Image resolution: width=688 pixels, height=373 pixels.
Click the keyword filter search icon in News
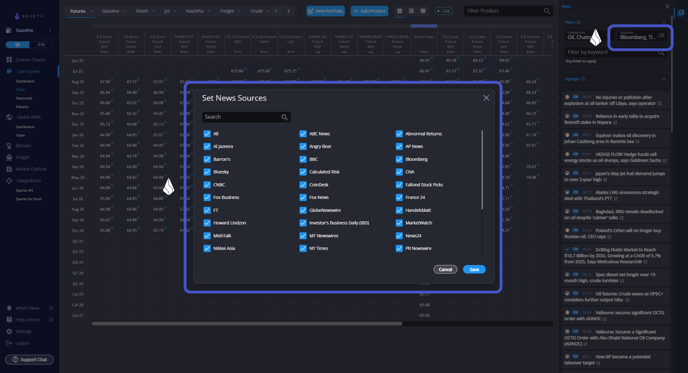pyautogui.click(x=661, y=52)
